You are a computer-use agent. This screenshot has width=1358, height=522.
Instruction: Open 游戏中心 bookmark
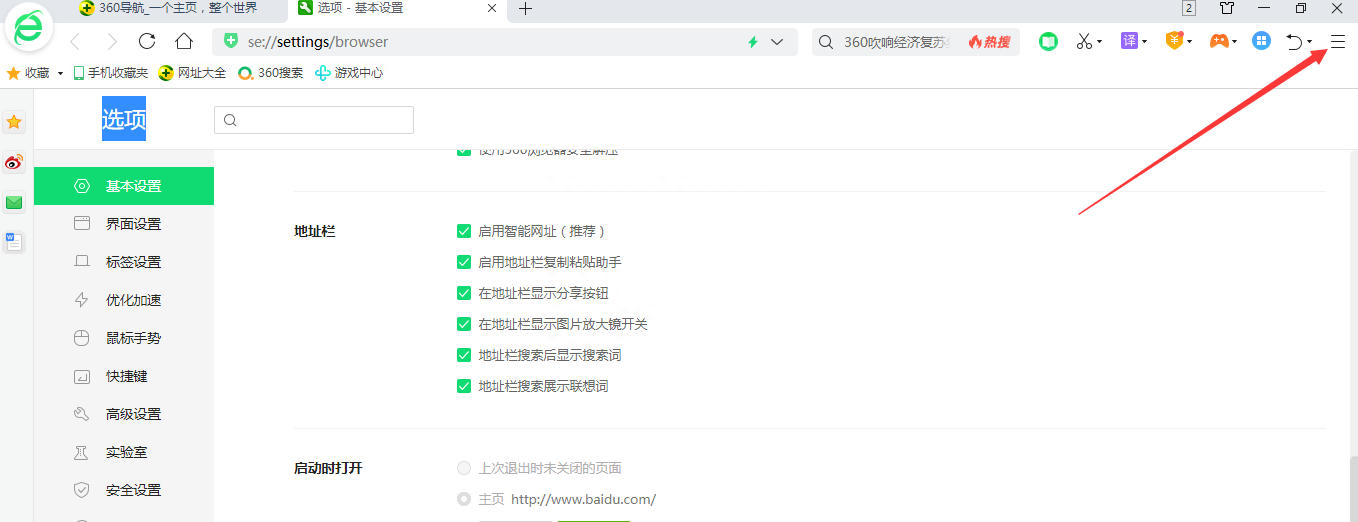[349, 73]
